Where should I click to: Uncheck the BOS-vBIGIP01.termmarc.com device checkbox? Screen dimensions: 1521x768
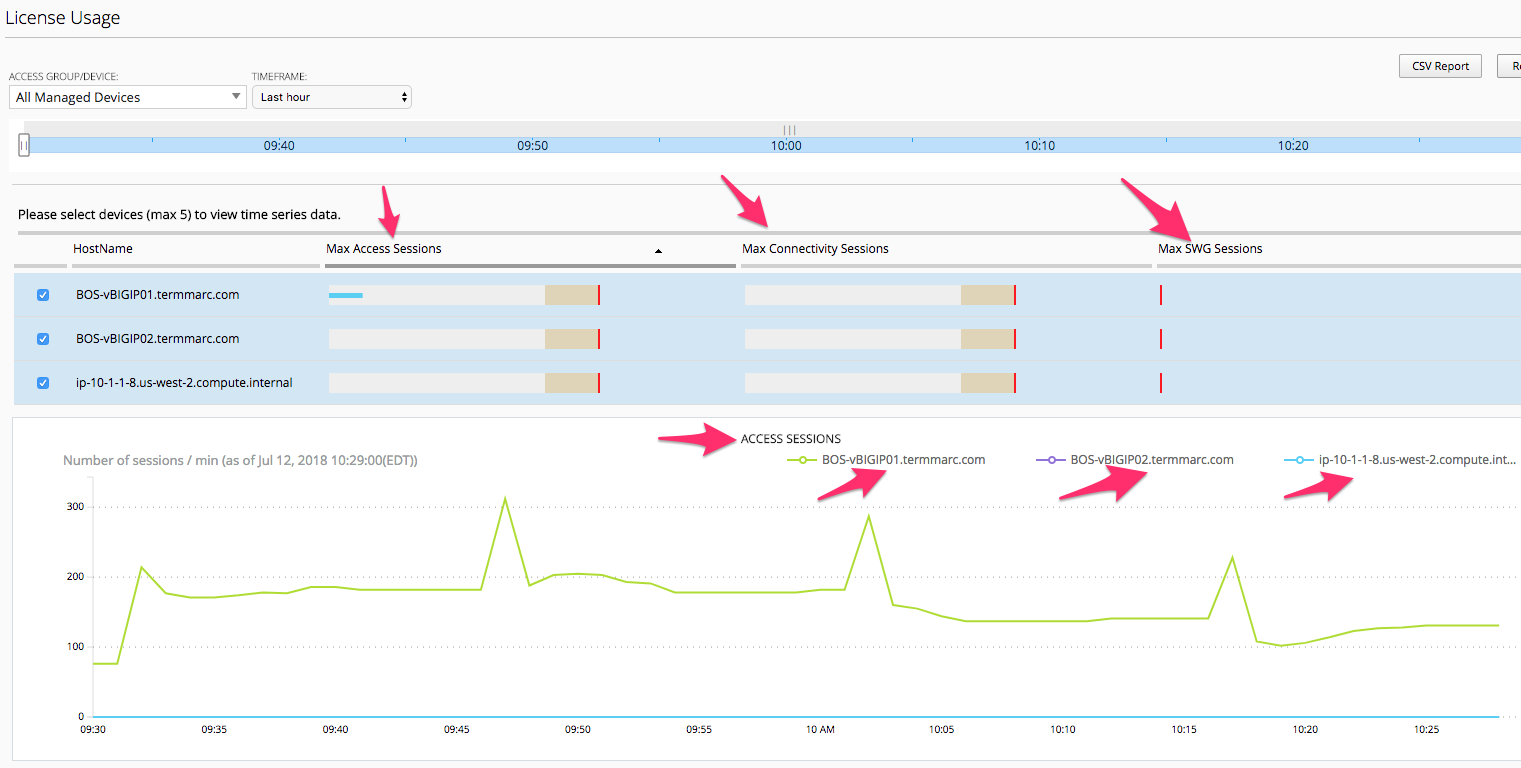tap(43, 295)
